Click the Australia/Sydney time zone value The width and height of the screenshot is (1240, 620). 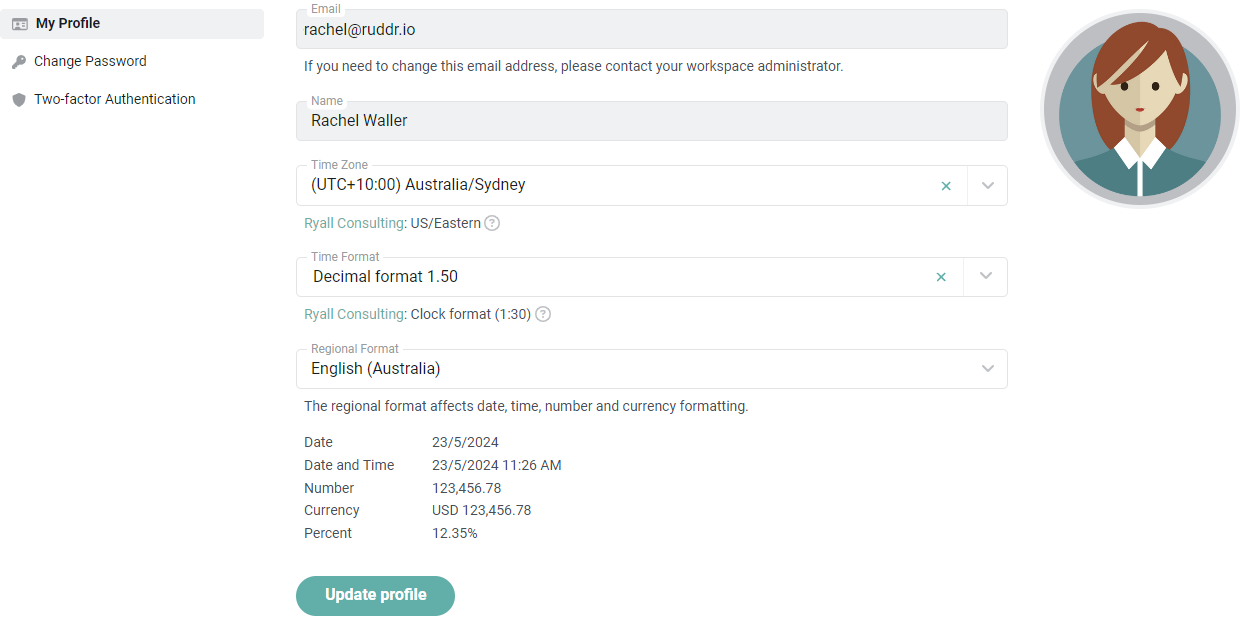coord(418,185)
